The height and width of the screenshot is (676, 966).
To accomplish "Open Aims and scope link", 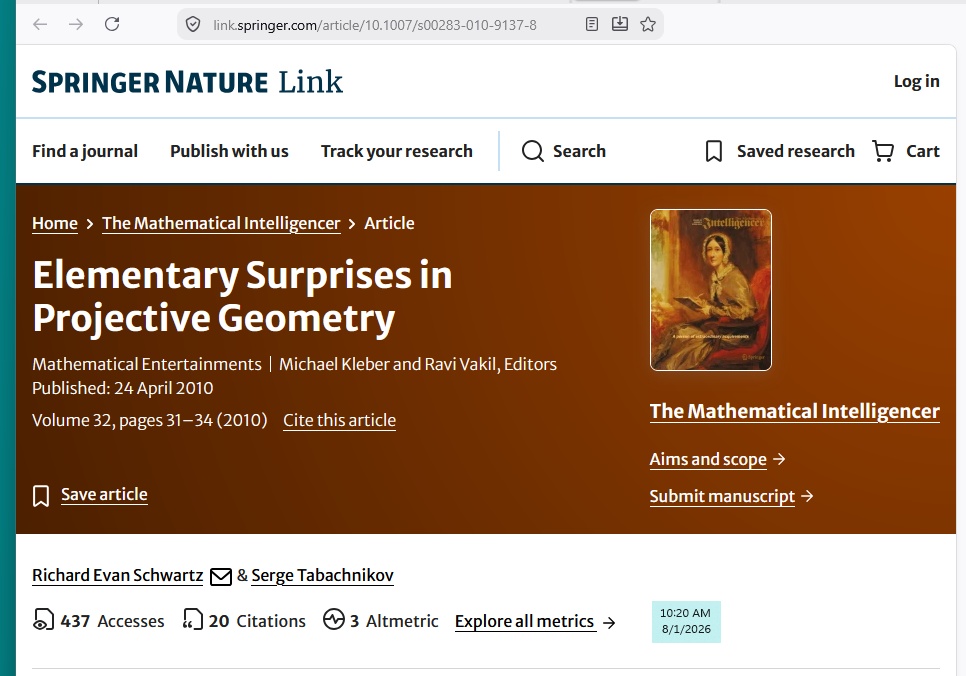I will click(x=708, y=460).
